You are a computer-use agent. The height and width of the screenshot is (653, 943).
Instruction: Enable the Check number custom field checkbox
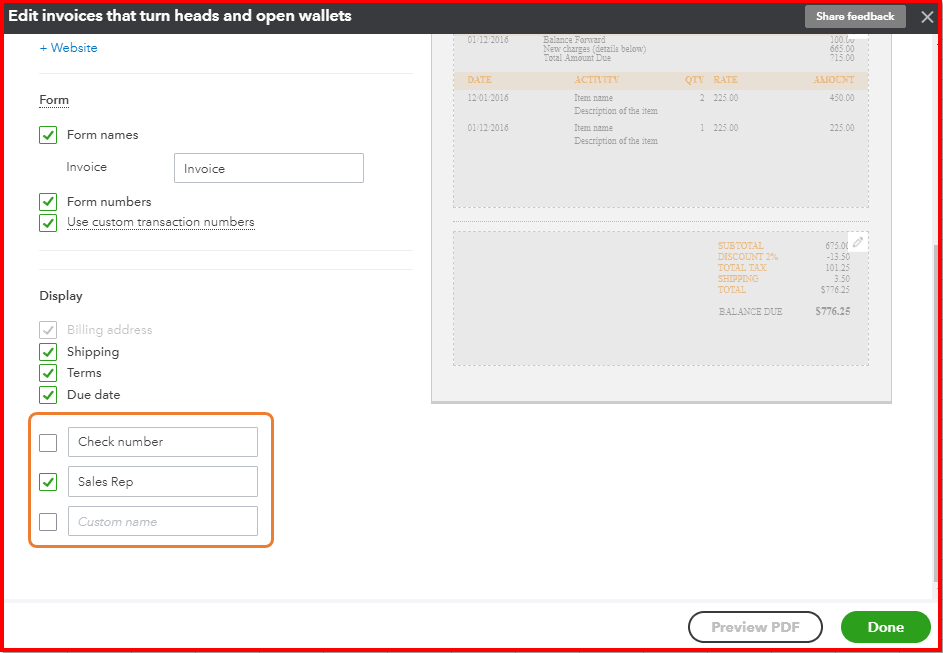(48, 443)
